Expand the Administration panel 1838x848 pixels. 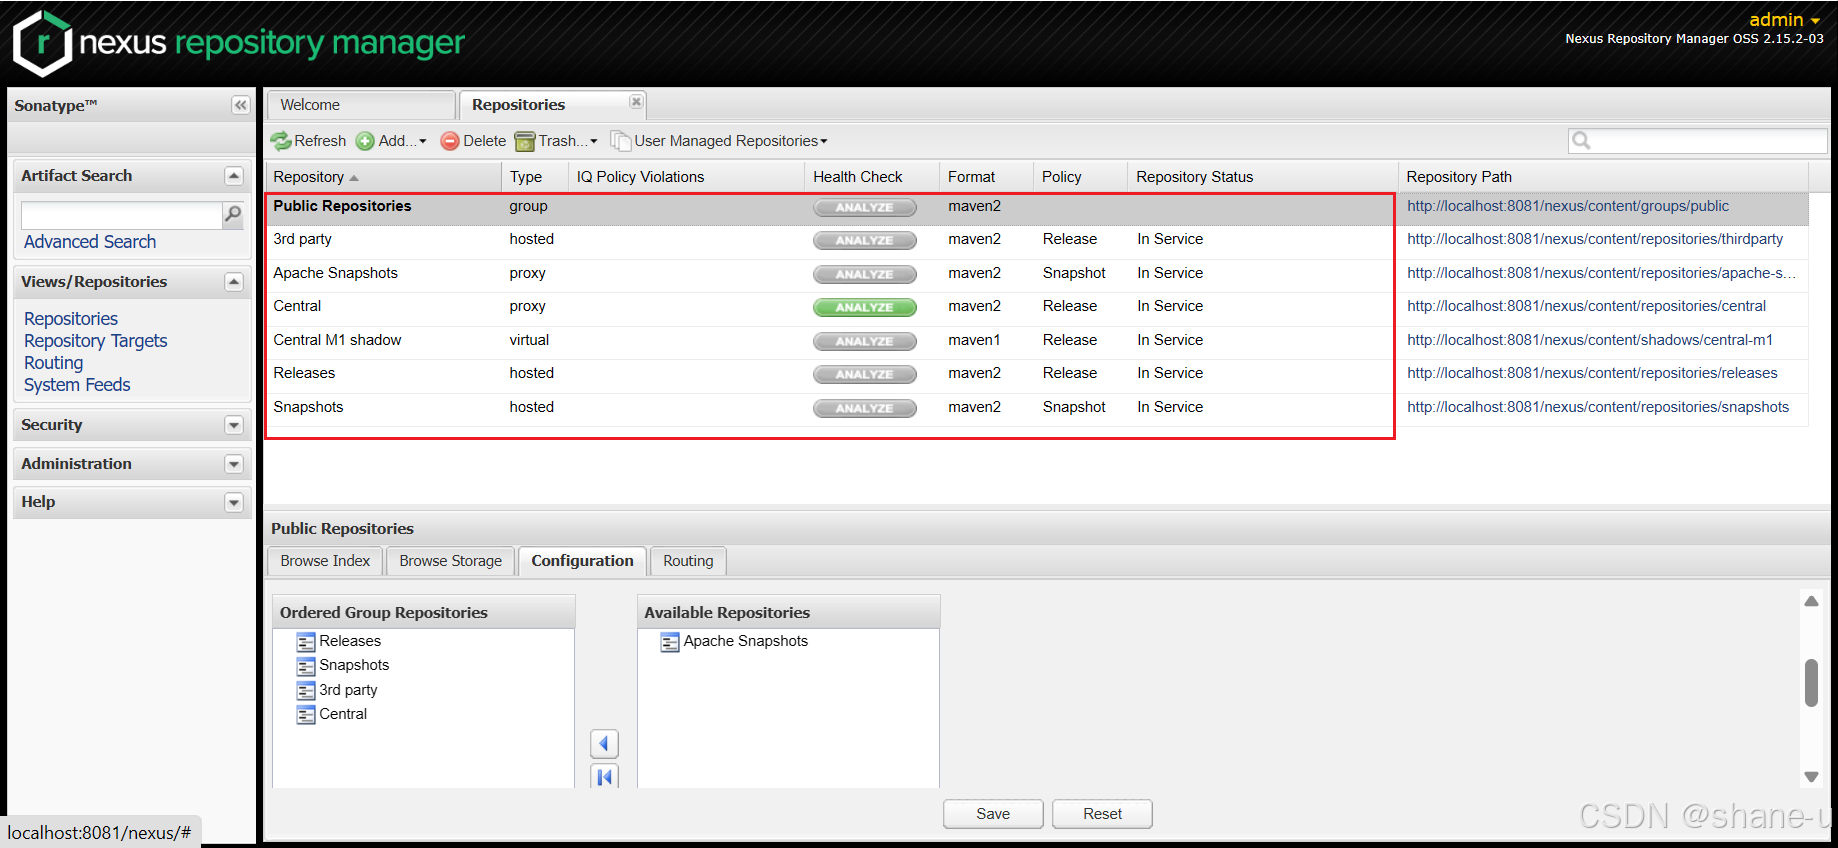coord(234,464)
